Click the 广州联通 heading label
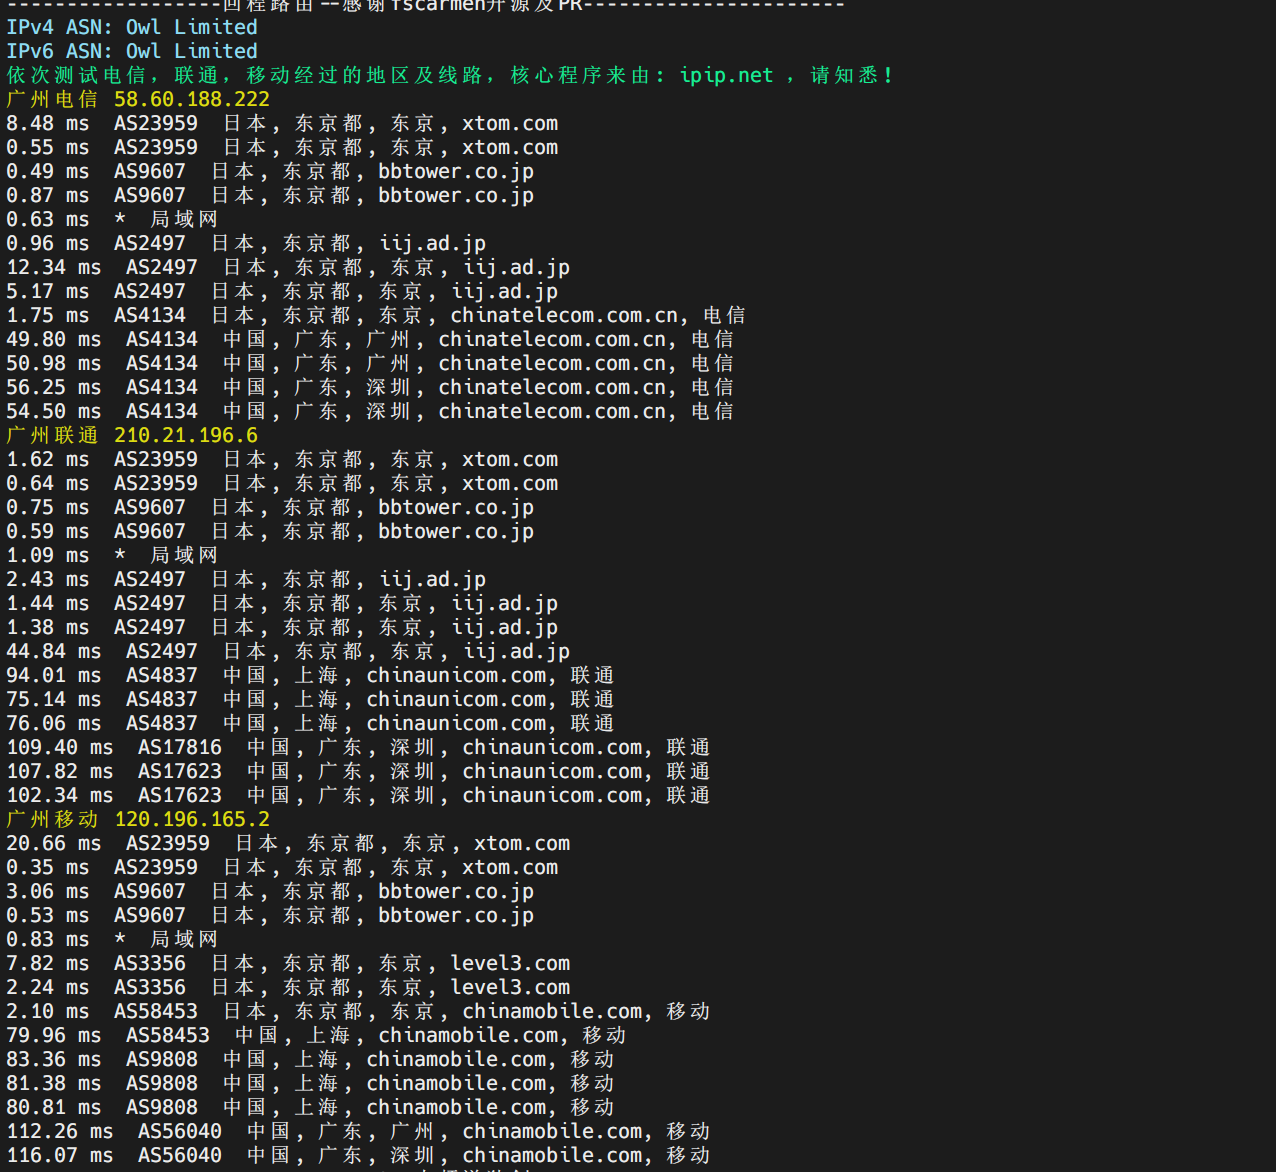The height and width of the screenshot is (1172, 1276). [52, 435]
